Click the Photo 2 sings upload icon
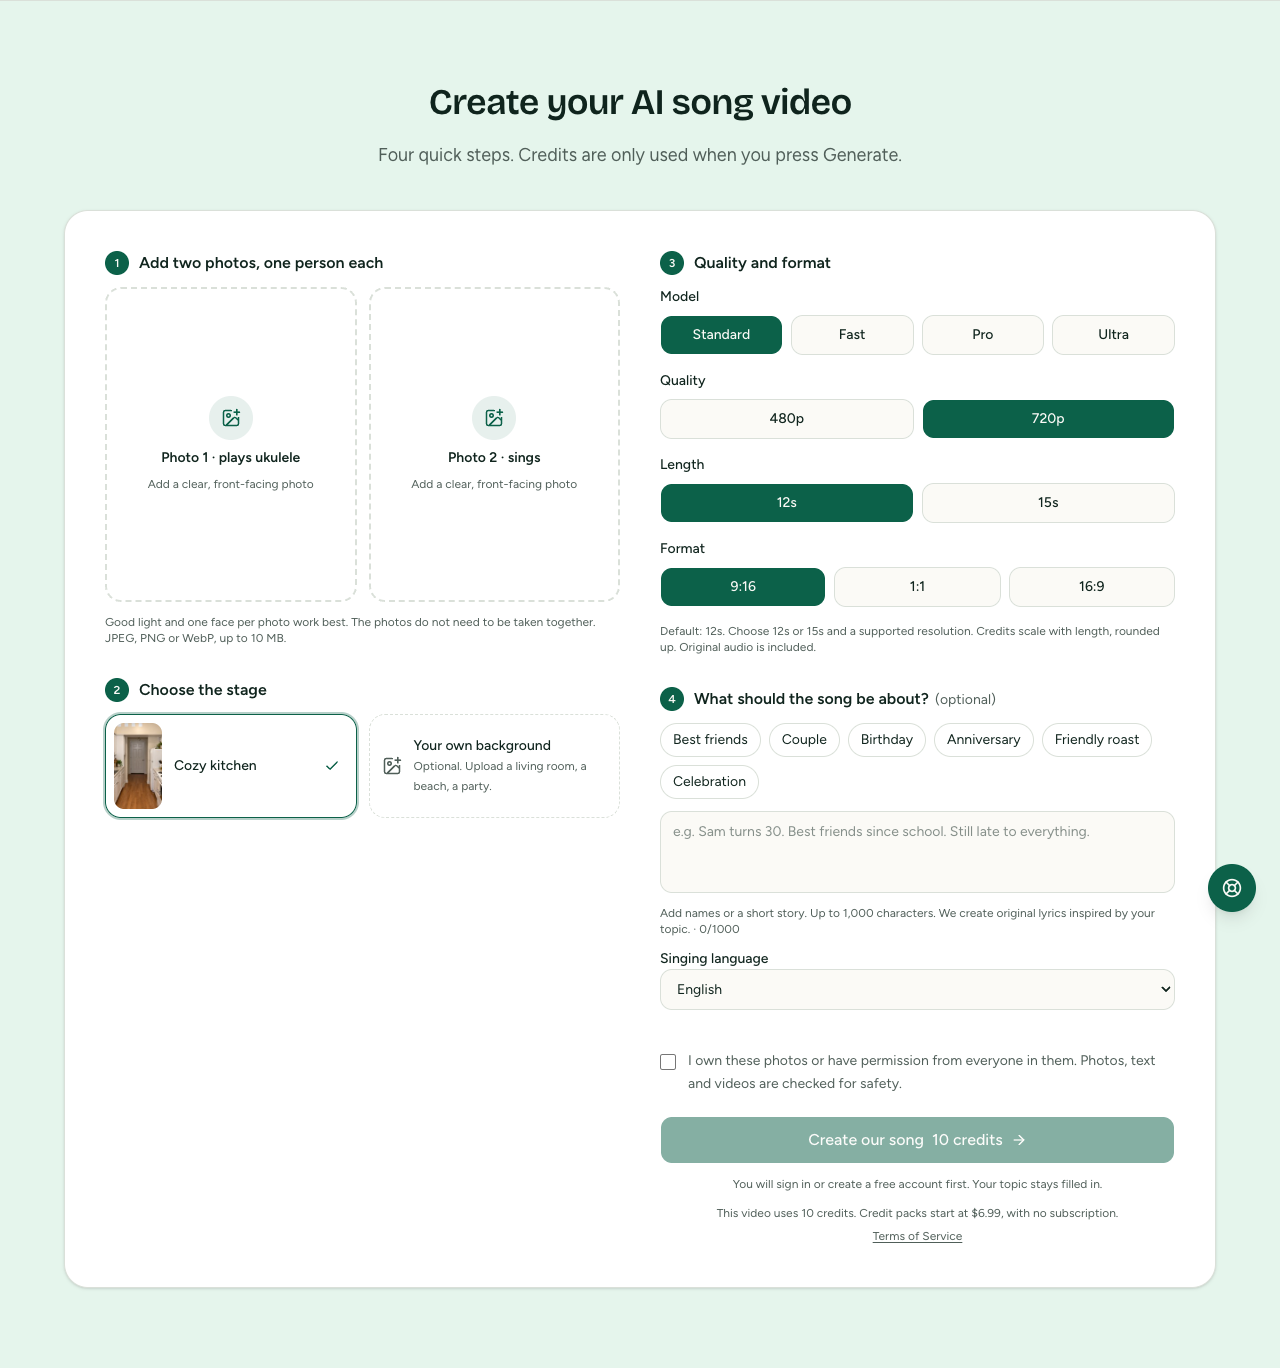Viewport: 1280px width, 1368px height. 494,418
